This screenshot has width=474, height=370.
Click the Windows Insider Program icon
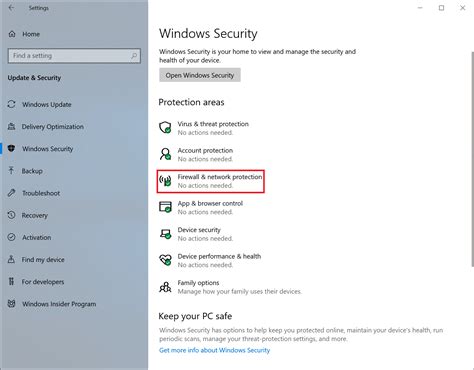pyautogui.click(x=12, y=304)
